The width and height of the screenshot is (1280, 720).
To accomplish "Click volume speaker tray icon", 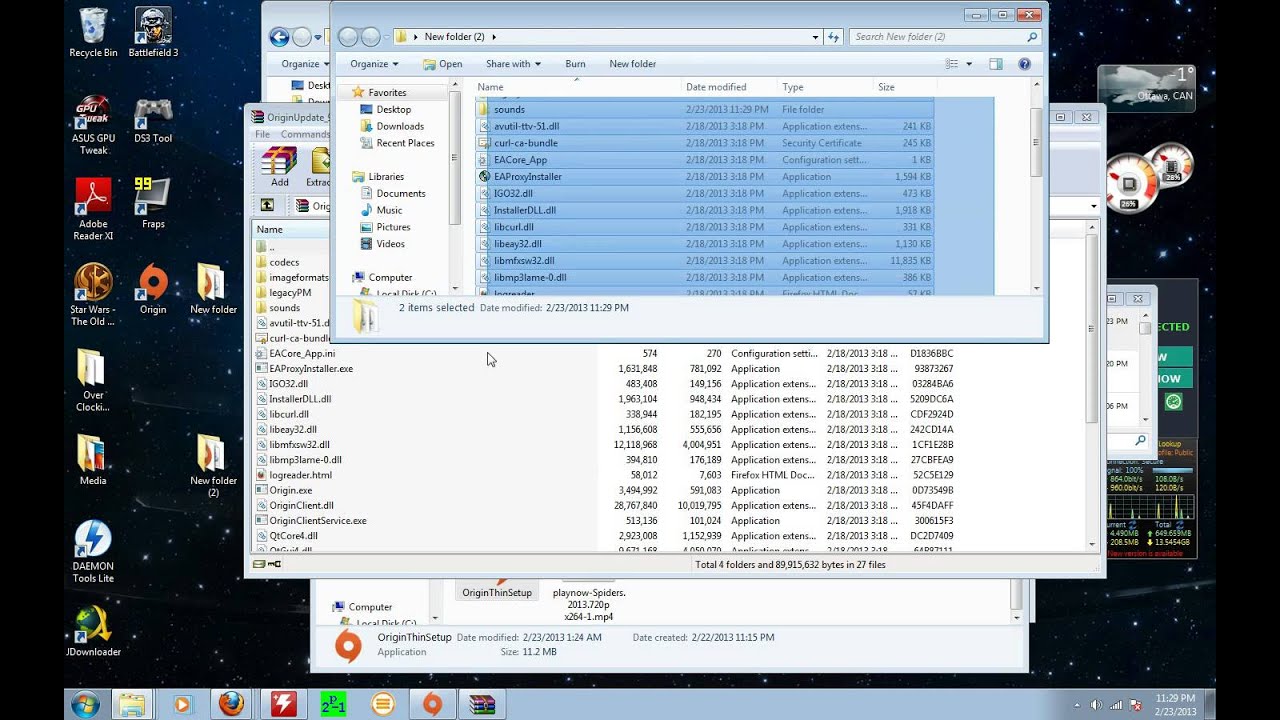I will pyautogui.click(x=1096, y=705).
